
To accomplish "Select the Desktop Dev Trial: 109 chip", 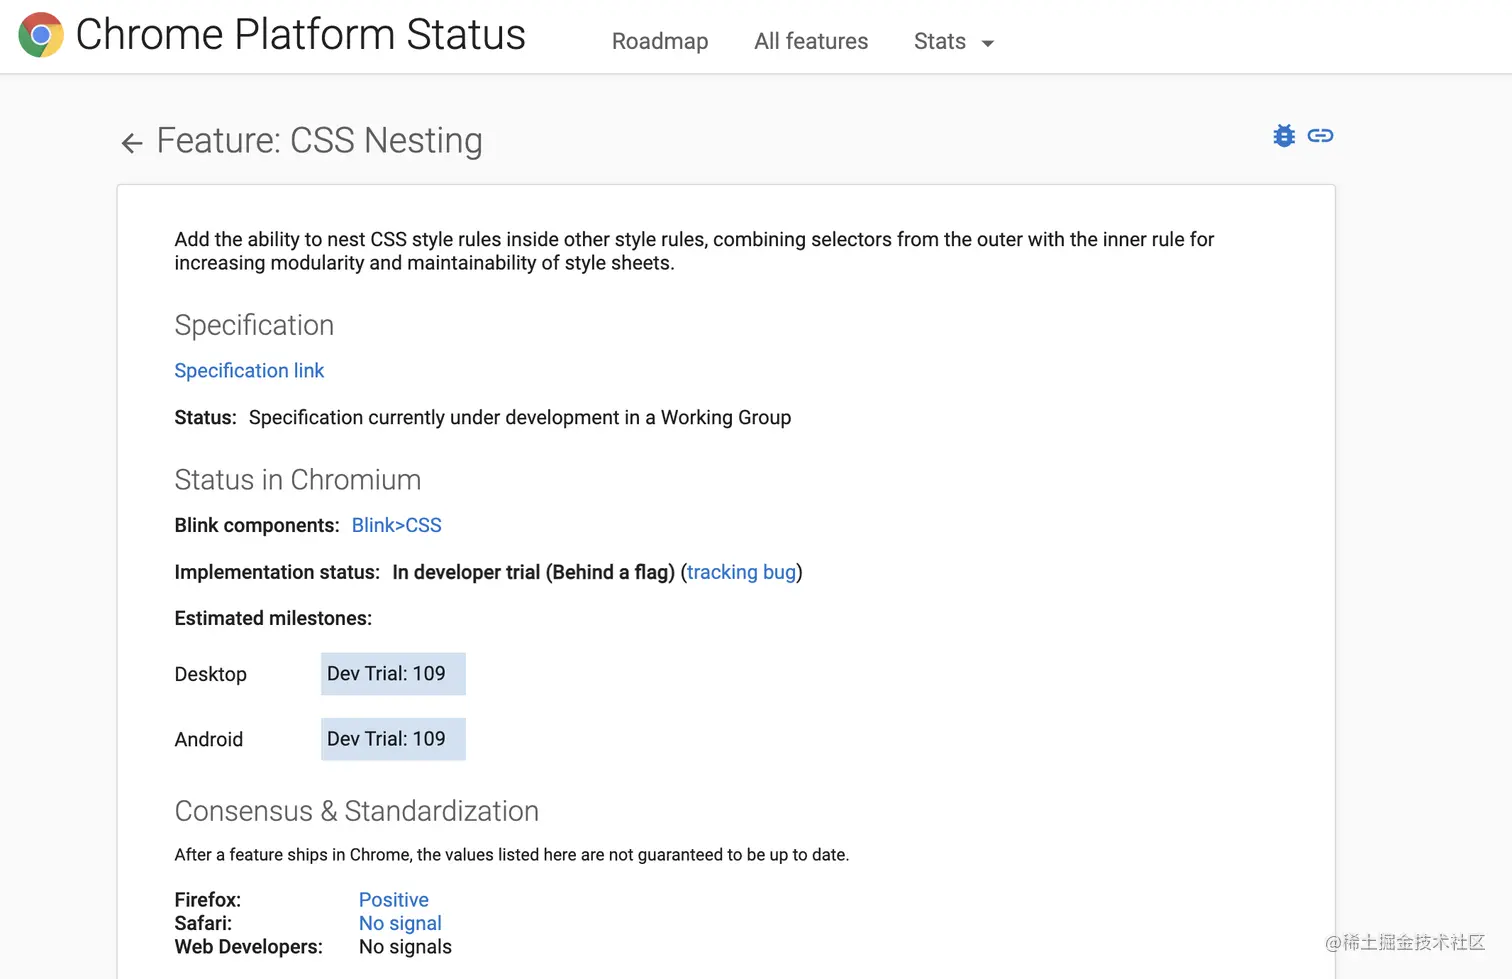I will click(393, 674).
